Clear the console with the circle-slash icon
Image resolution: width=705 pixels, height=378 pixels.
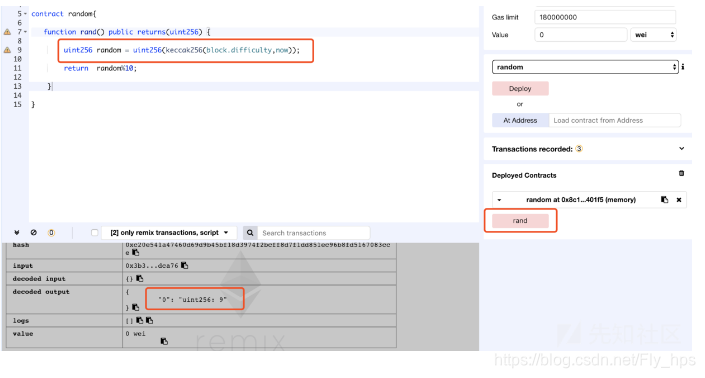coord(34,232)
